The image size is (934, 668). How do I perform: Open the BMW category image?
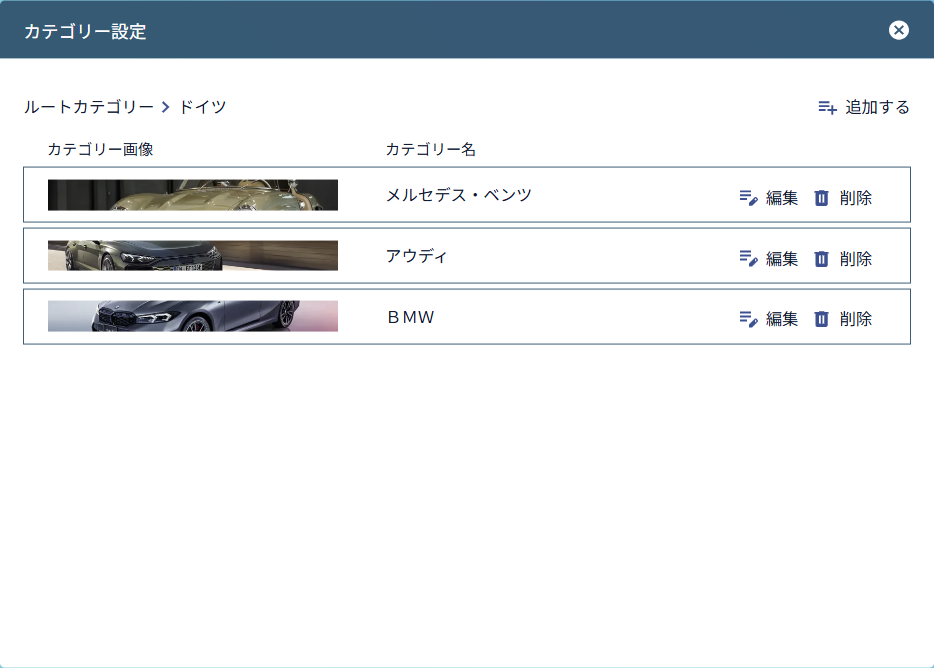(193, 316)
